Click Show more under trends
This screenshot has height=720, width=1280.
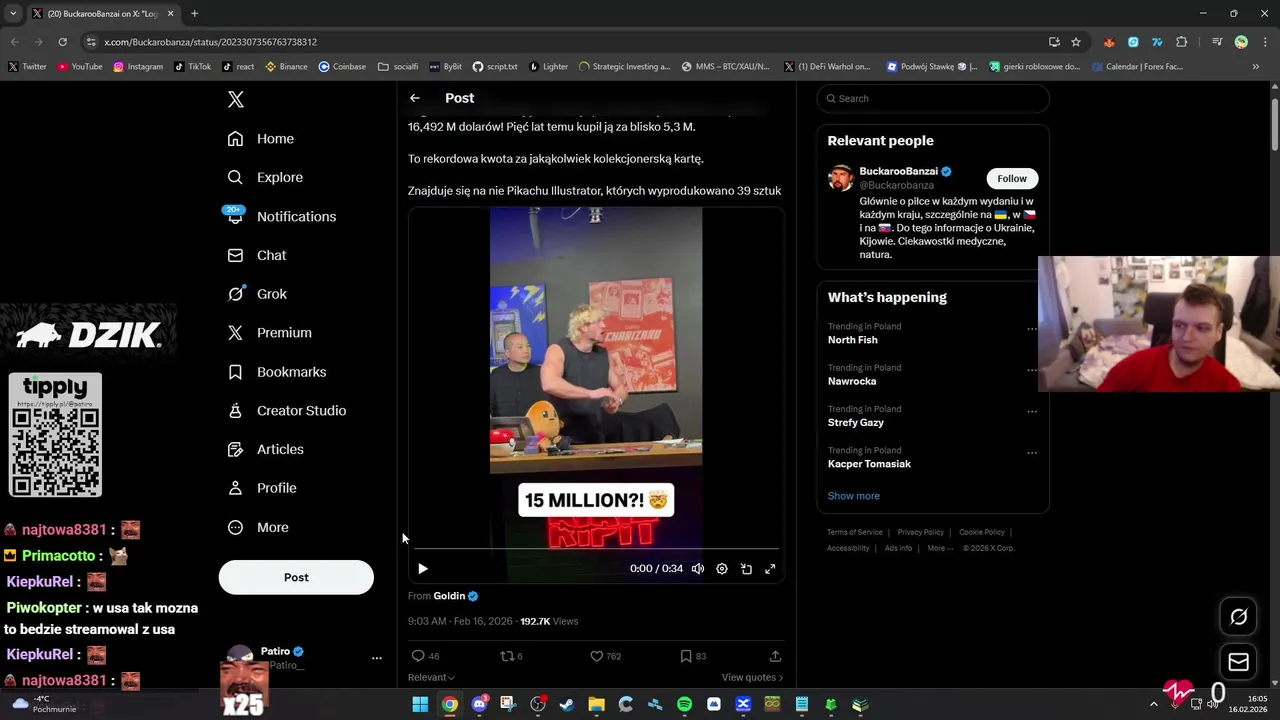(x=854, y=496)
